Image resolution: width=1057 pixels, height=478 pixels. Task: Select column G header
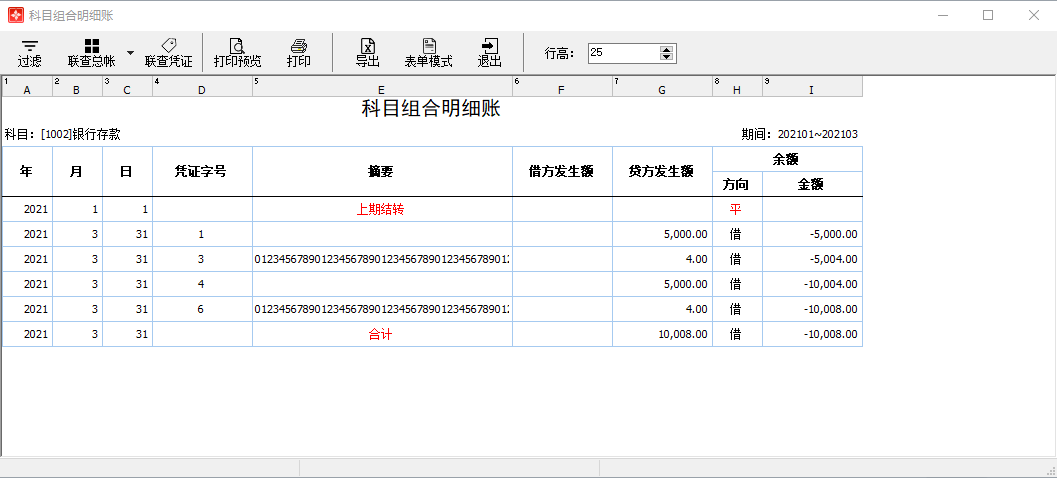(x=662, y=90)
